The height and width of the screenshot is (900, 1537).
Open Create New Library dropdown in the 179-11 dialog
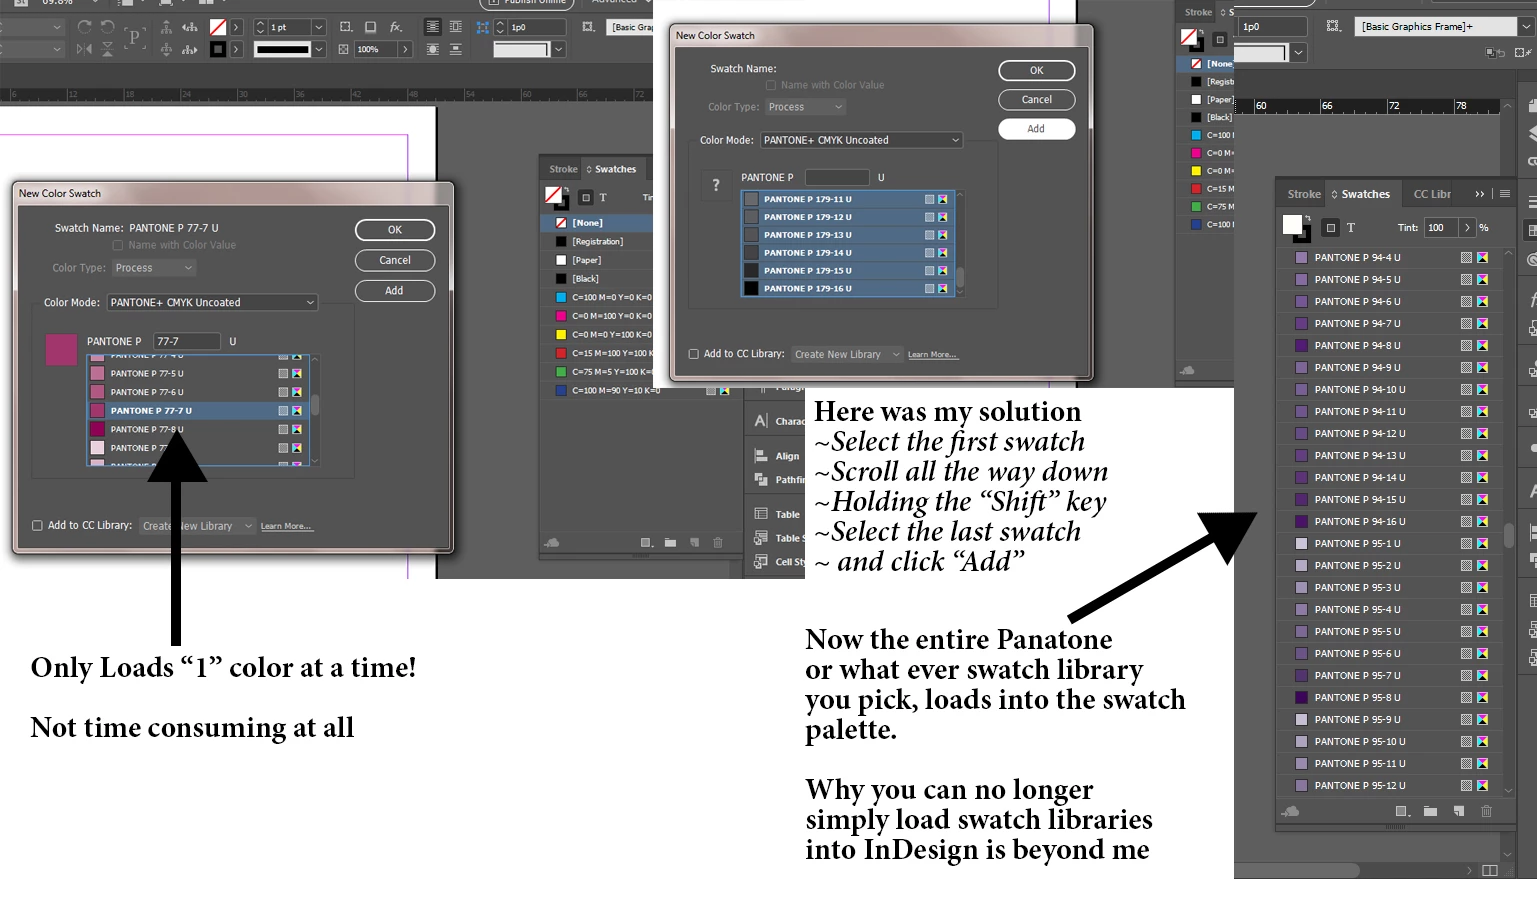(847, 354)
